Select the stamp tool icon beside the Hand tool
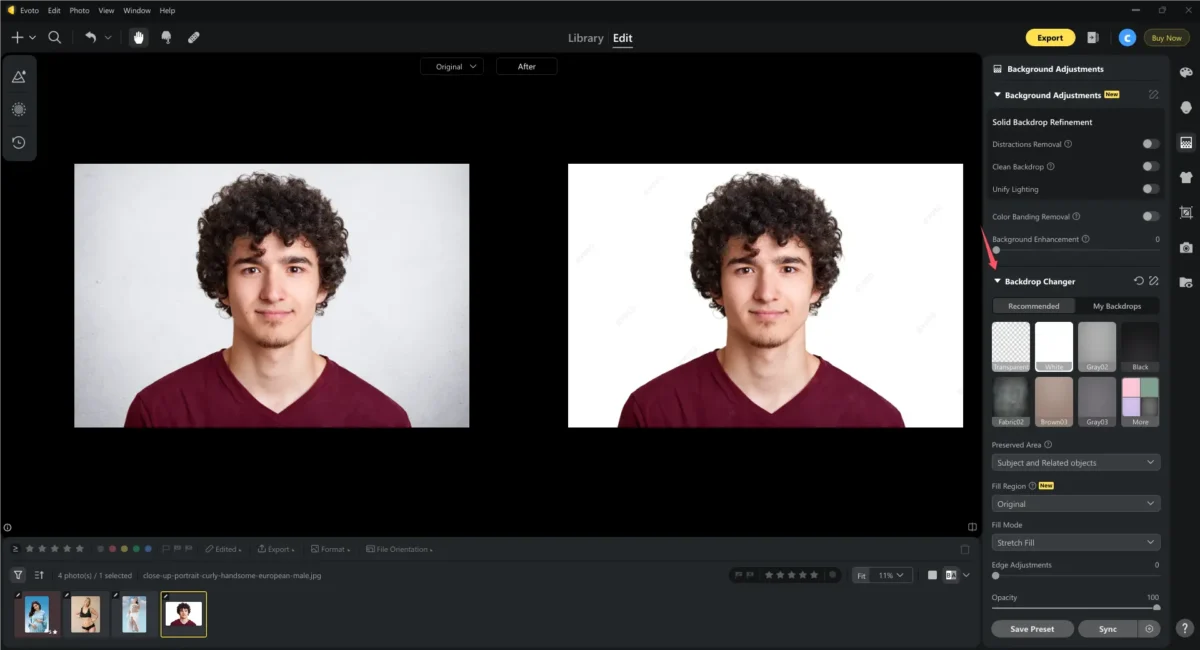Viewport: 1200px width, 650px height. coord(166,37)
